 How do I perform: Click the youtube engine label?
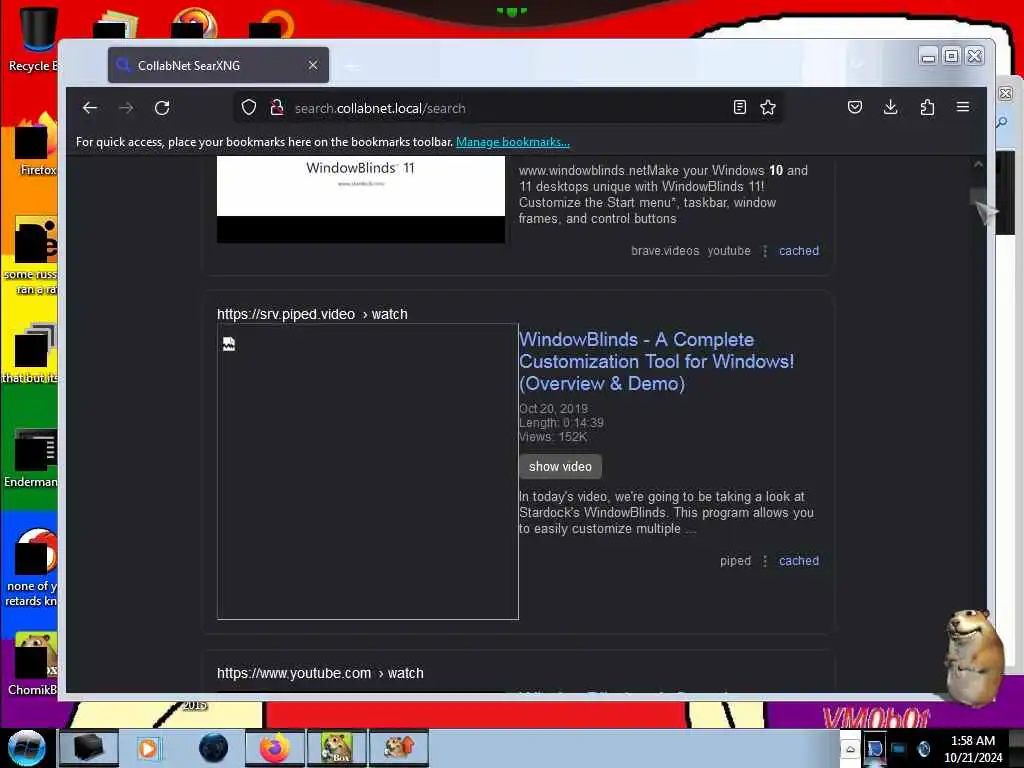tap(729, 251)
